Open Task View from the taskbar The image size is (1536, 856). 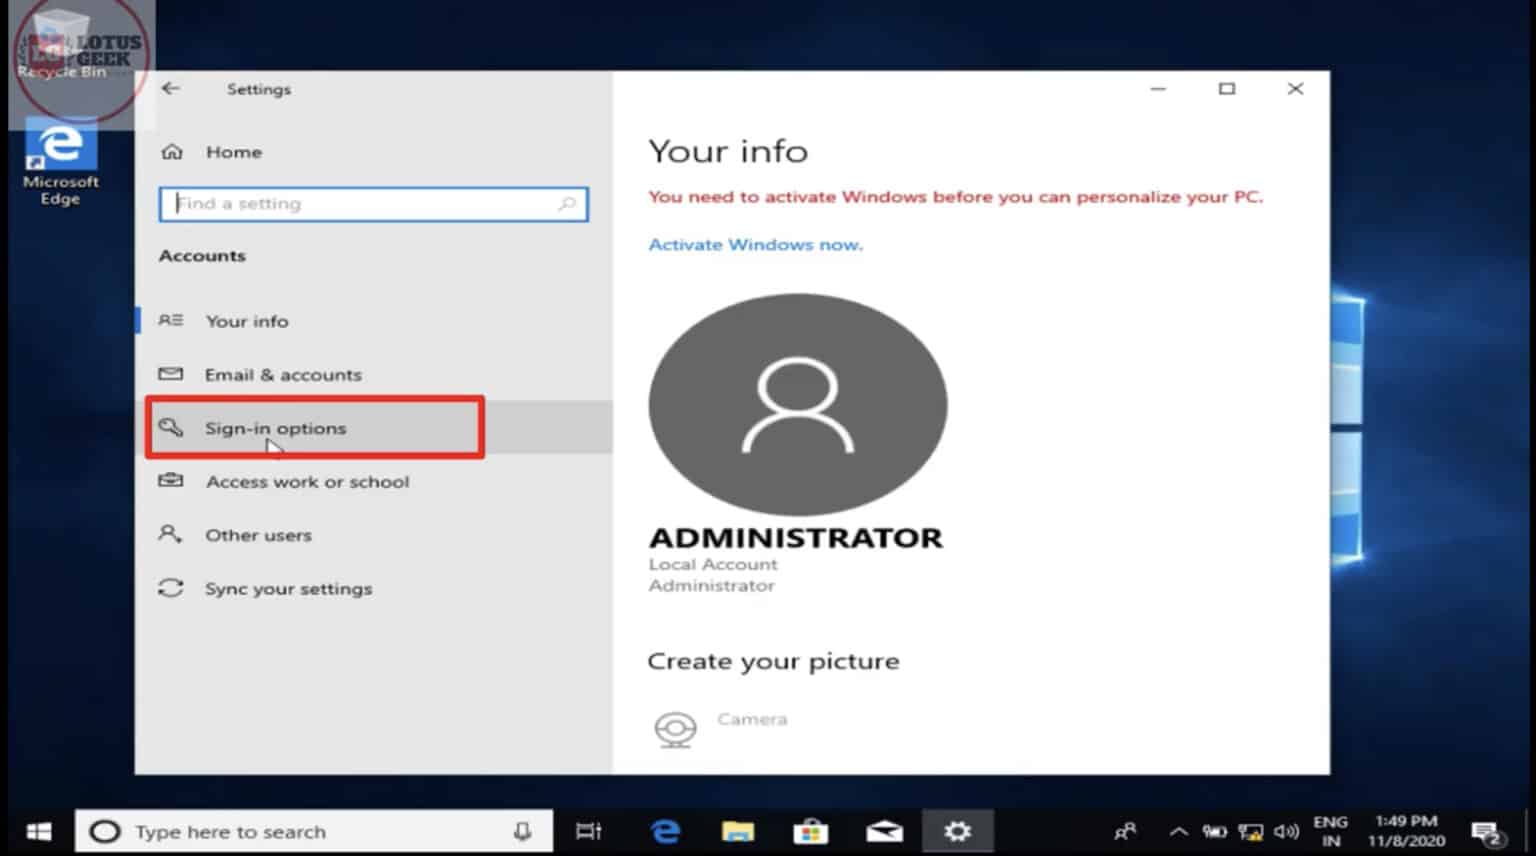click(x=589, y=831)
